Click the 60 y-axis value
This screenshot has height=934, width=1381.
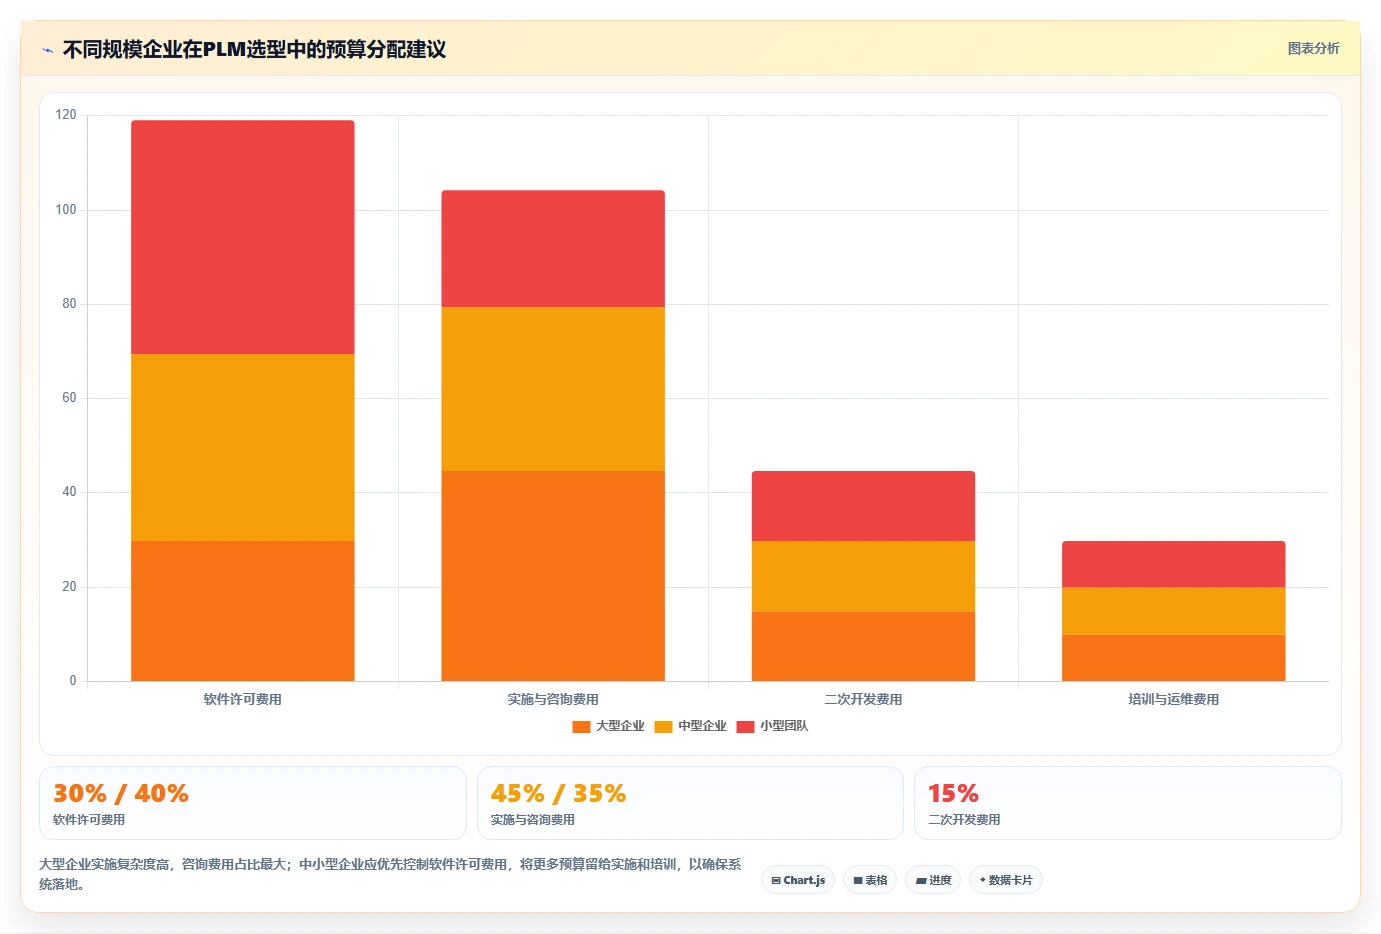69,398
